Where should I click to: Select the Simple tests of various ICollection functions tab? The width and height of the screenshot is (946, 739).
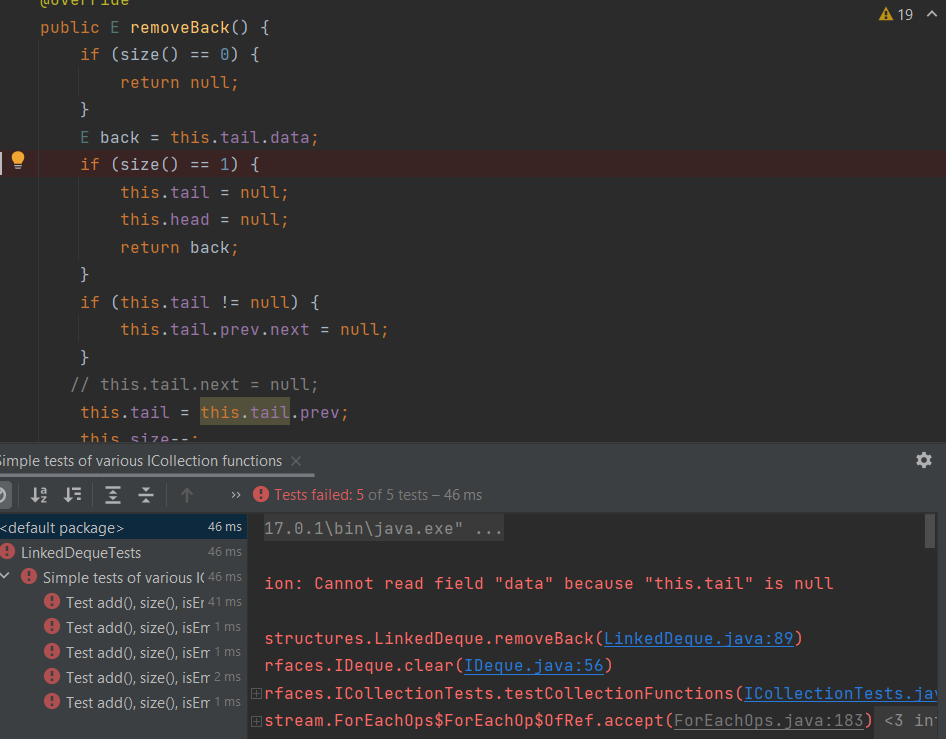click(140, 461)
